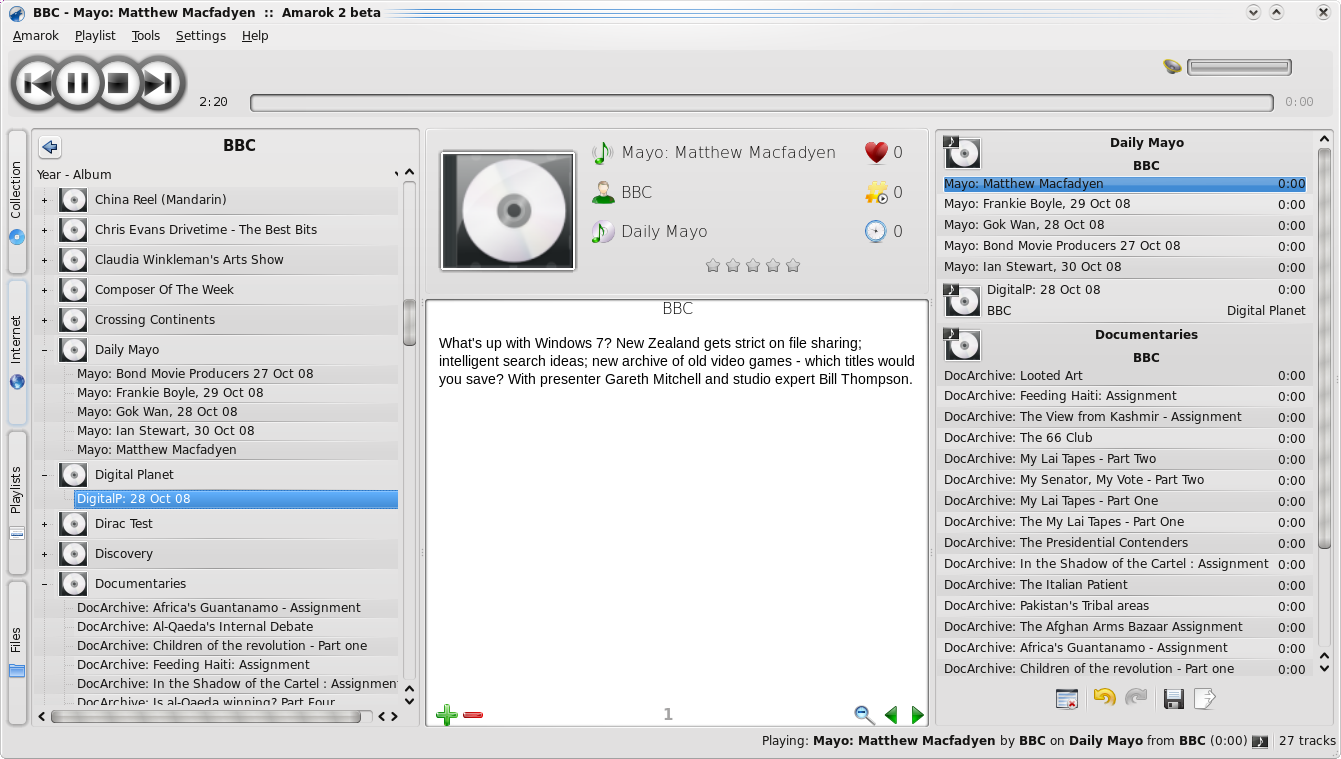The image size is (1341, 759).
Task: Go to next context page arrow
Action: (917, 715)
